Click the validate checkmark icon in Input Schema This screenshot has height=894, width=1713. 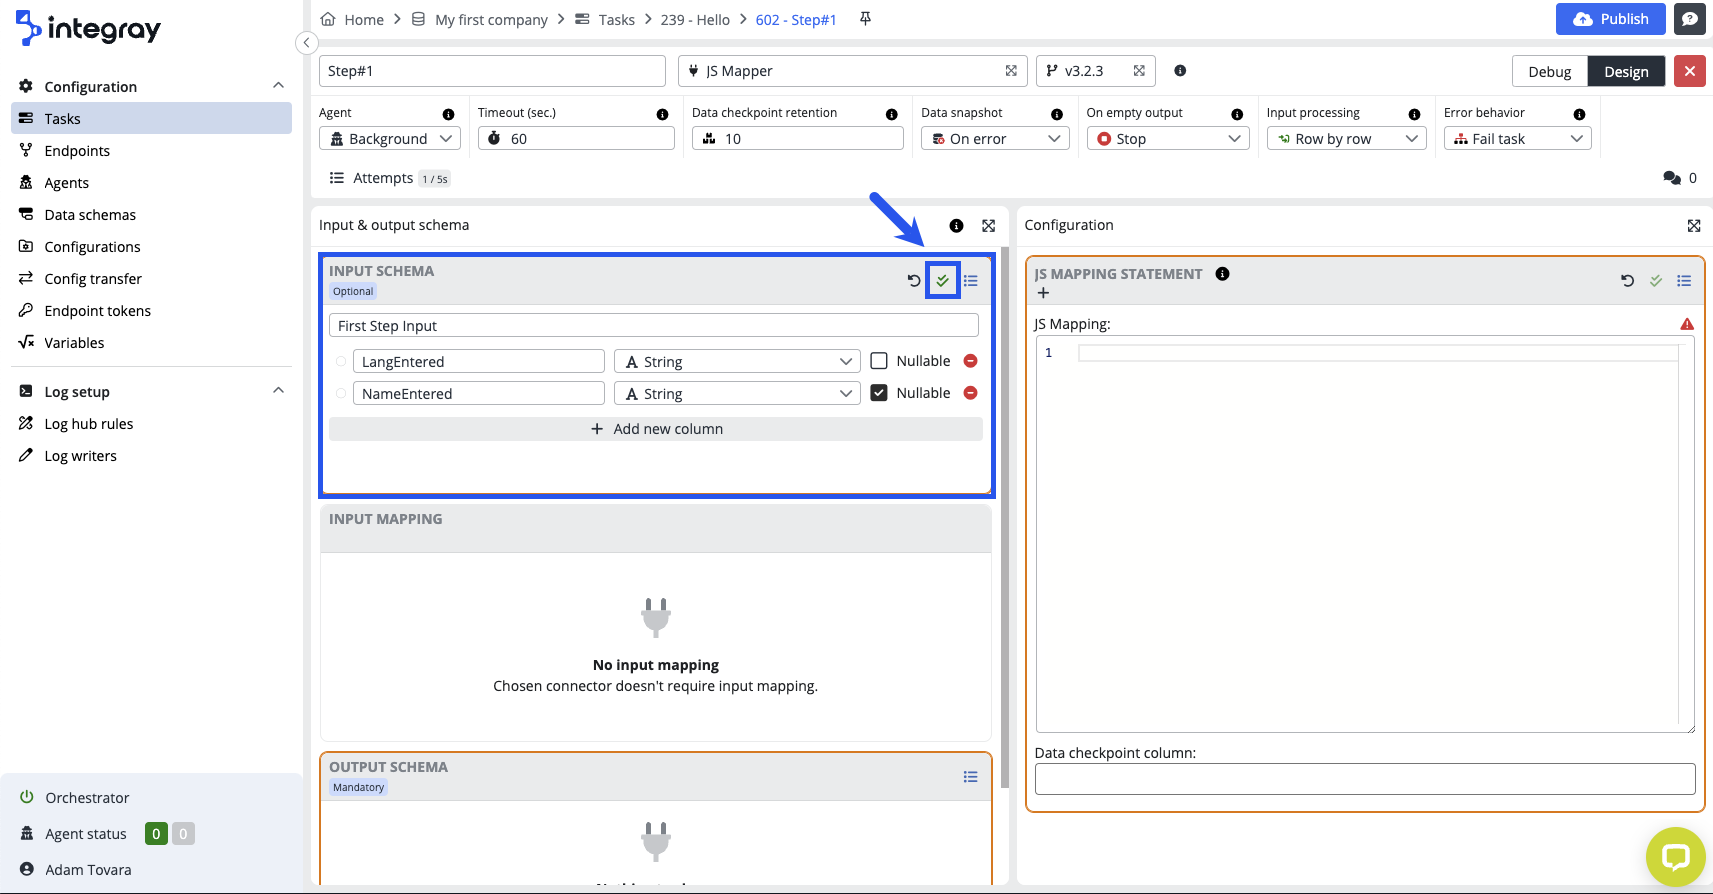coord(942,281)
